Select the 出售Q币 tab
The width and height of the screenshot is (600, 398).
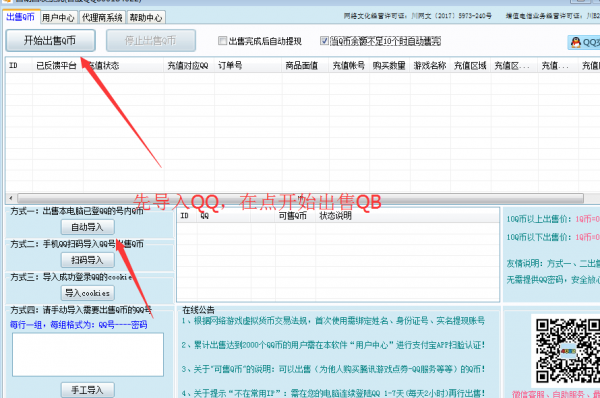pyautogui.click(x=21, y=17)
